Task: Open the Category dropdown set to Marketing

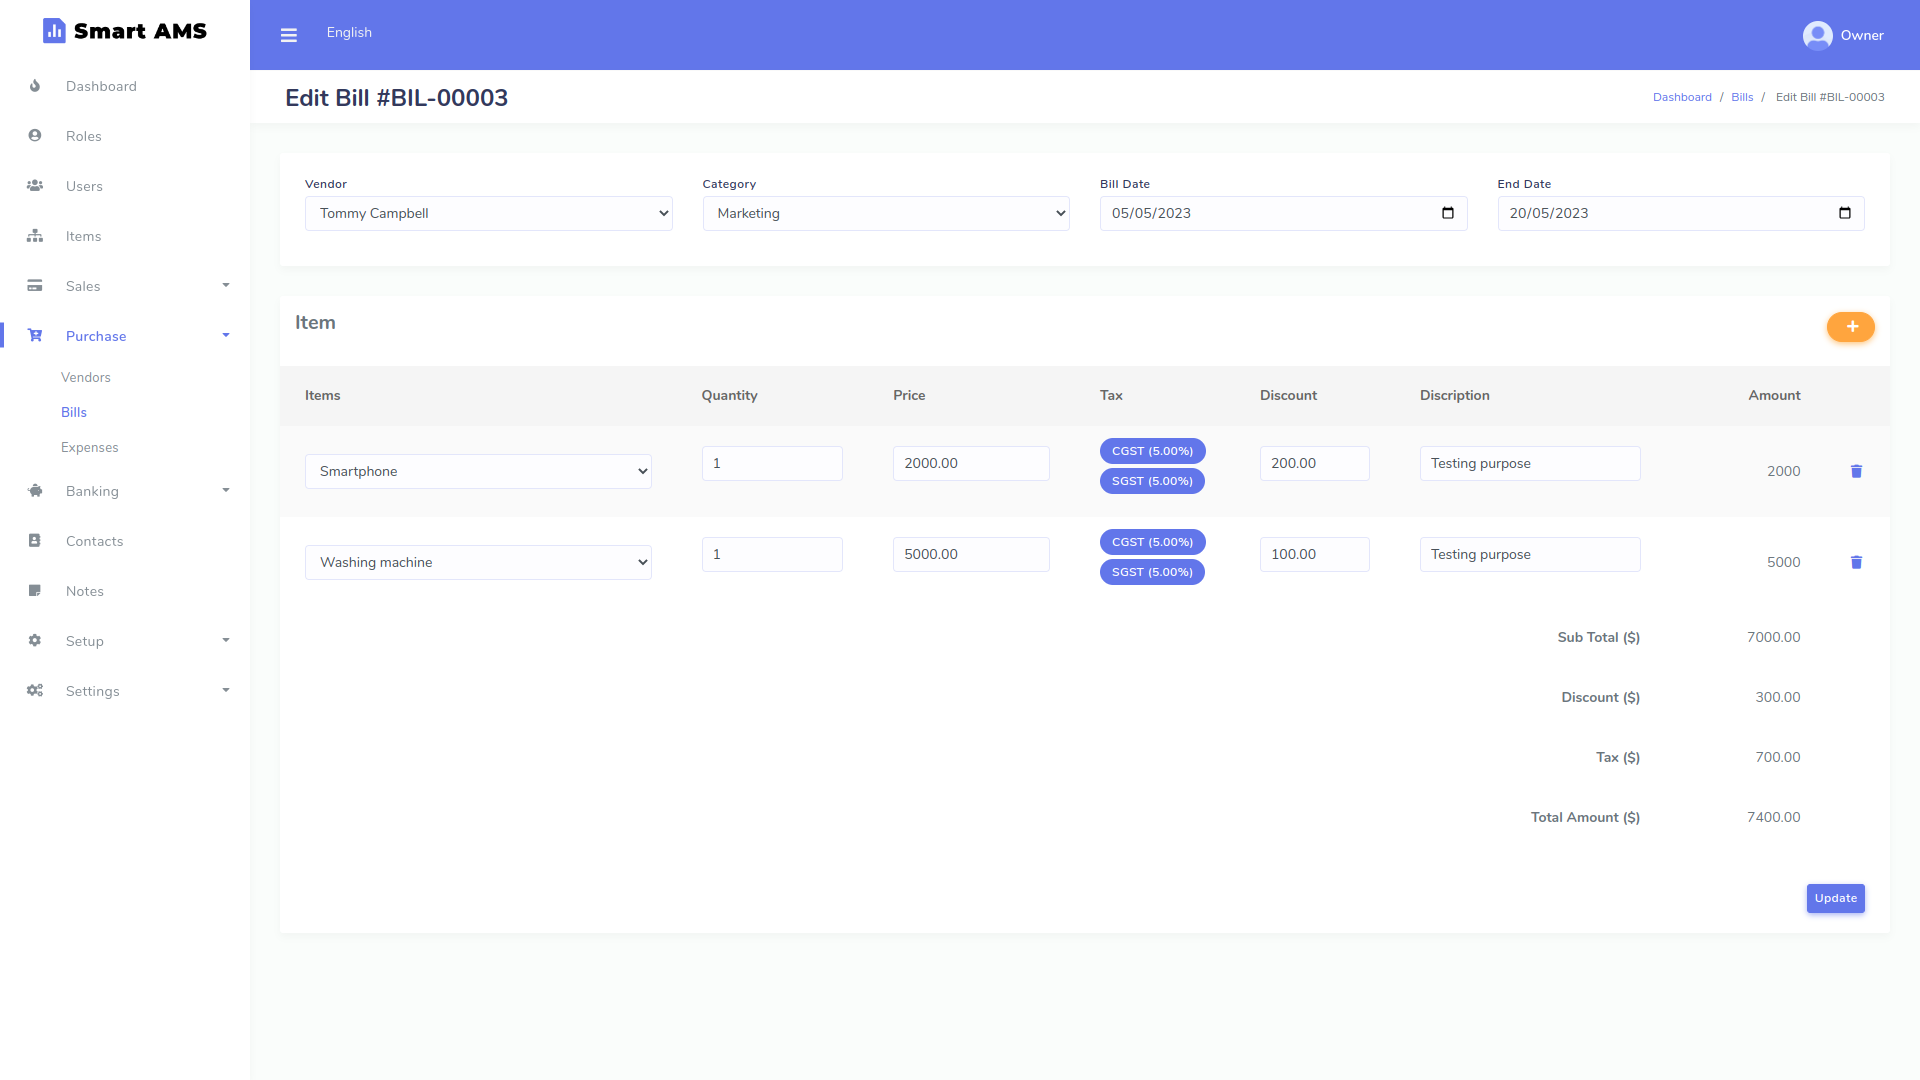Action: coord(886,213)
